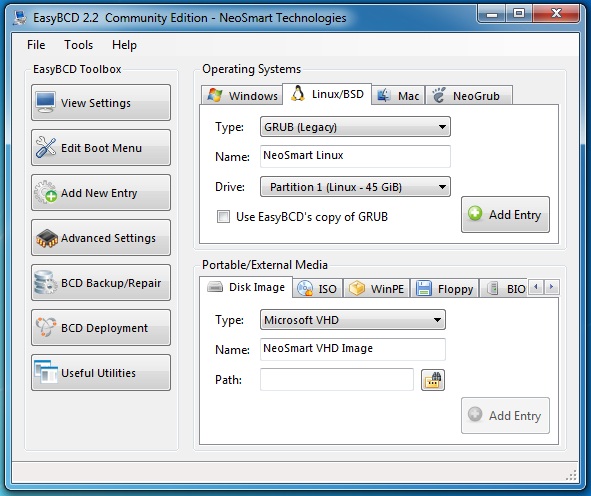Click the EasyBCD title bar icon

click(x=19, y=18)
